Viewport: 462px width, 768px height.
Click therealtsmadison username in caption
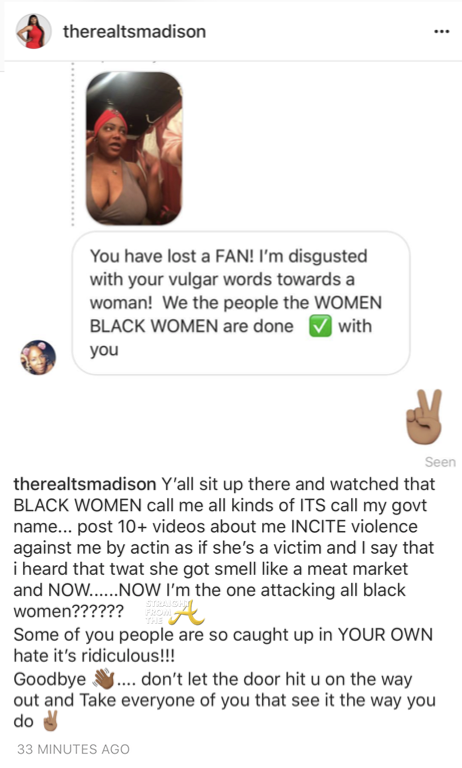click(x=85, y=484)
